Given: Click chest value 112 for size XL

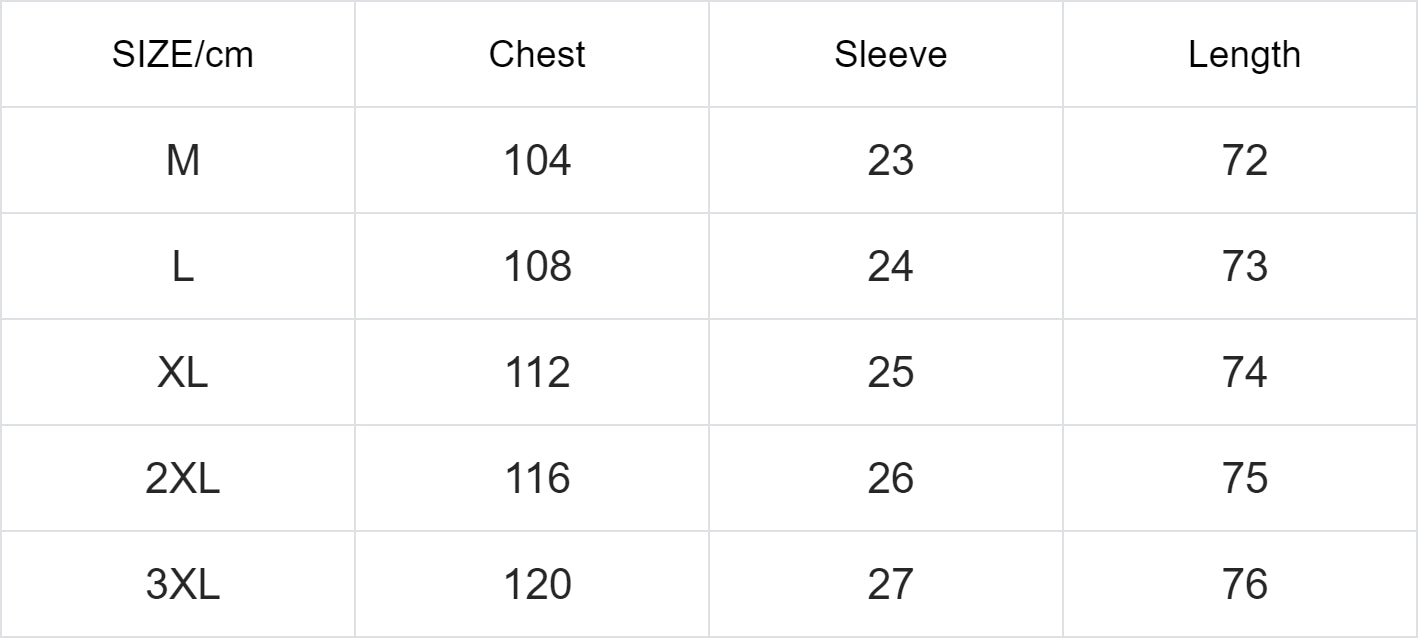Looking at the screenshot, I should click(x=536, y=372).
